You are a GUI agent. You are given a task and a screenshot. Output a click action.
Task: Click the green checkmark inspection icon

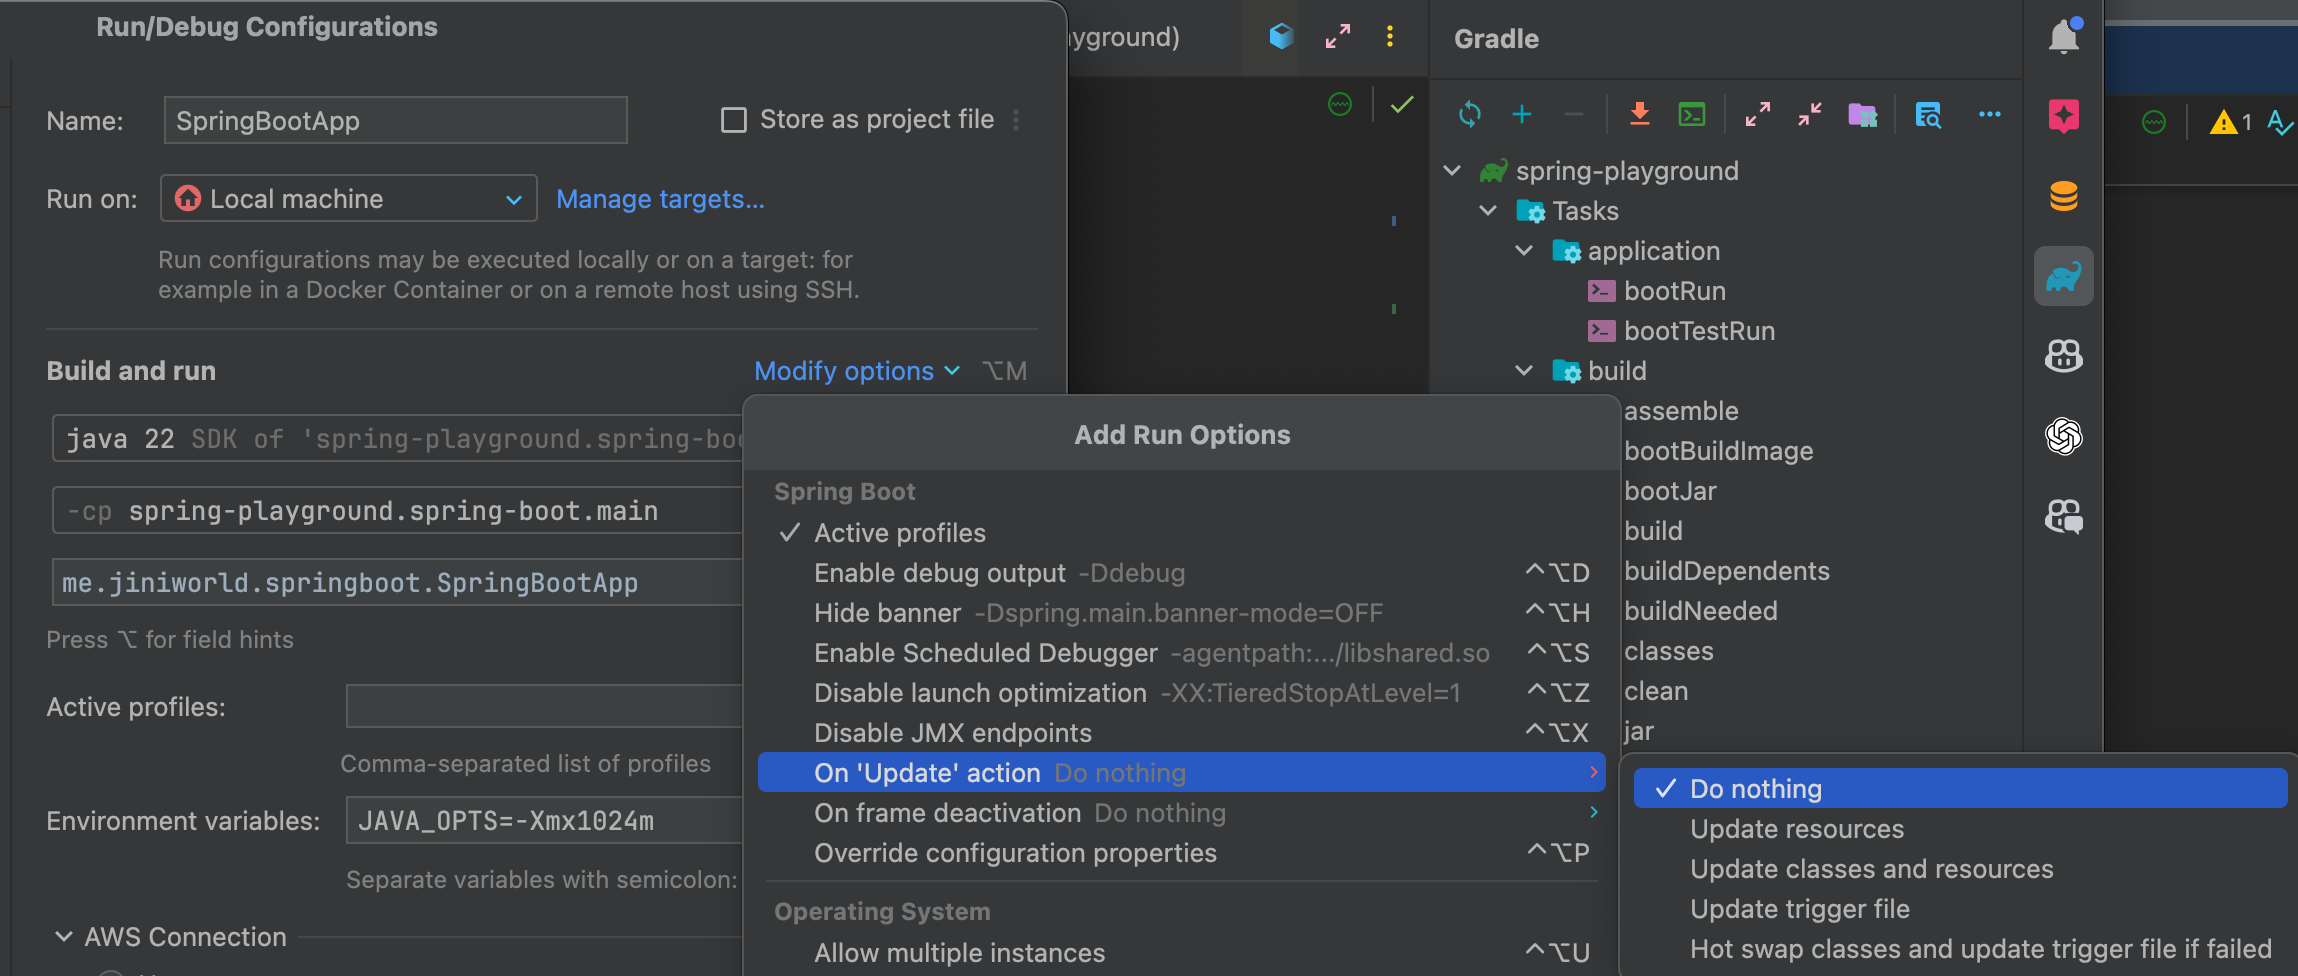point(1402,104)
